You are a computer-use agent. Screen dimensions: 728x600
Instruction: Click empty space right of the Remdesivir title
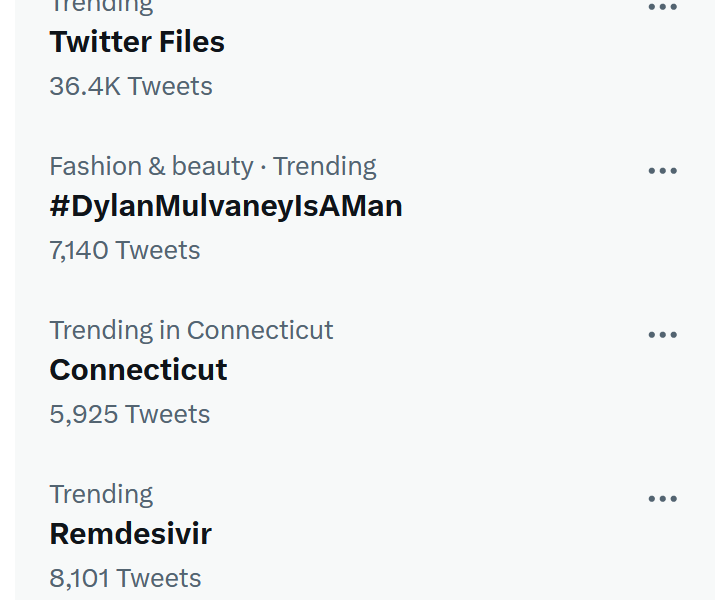pos(420,534)
